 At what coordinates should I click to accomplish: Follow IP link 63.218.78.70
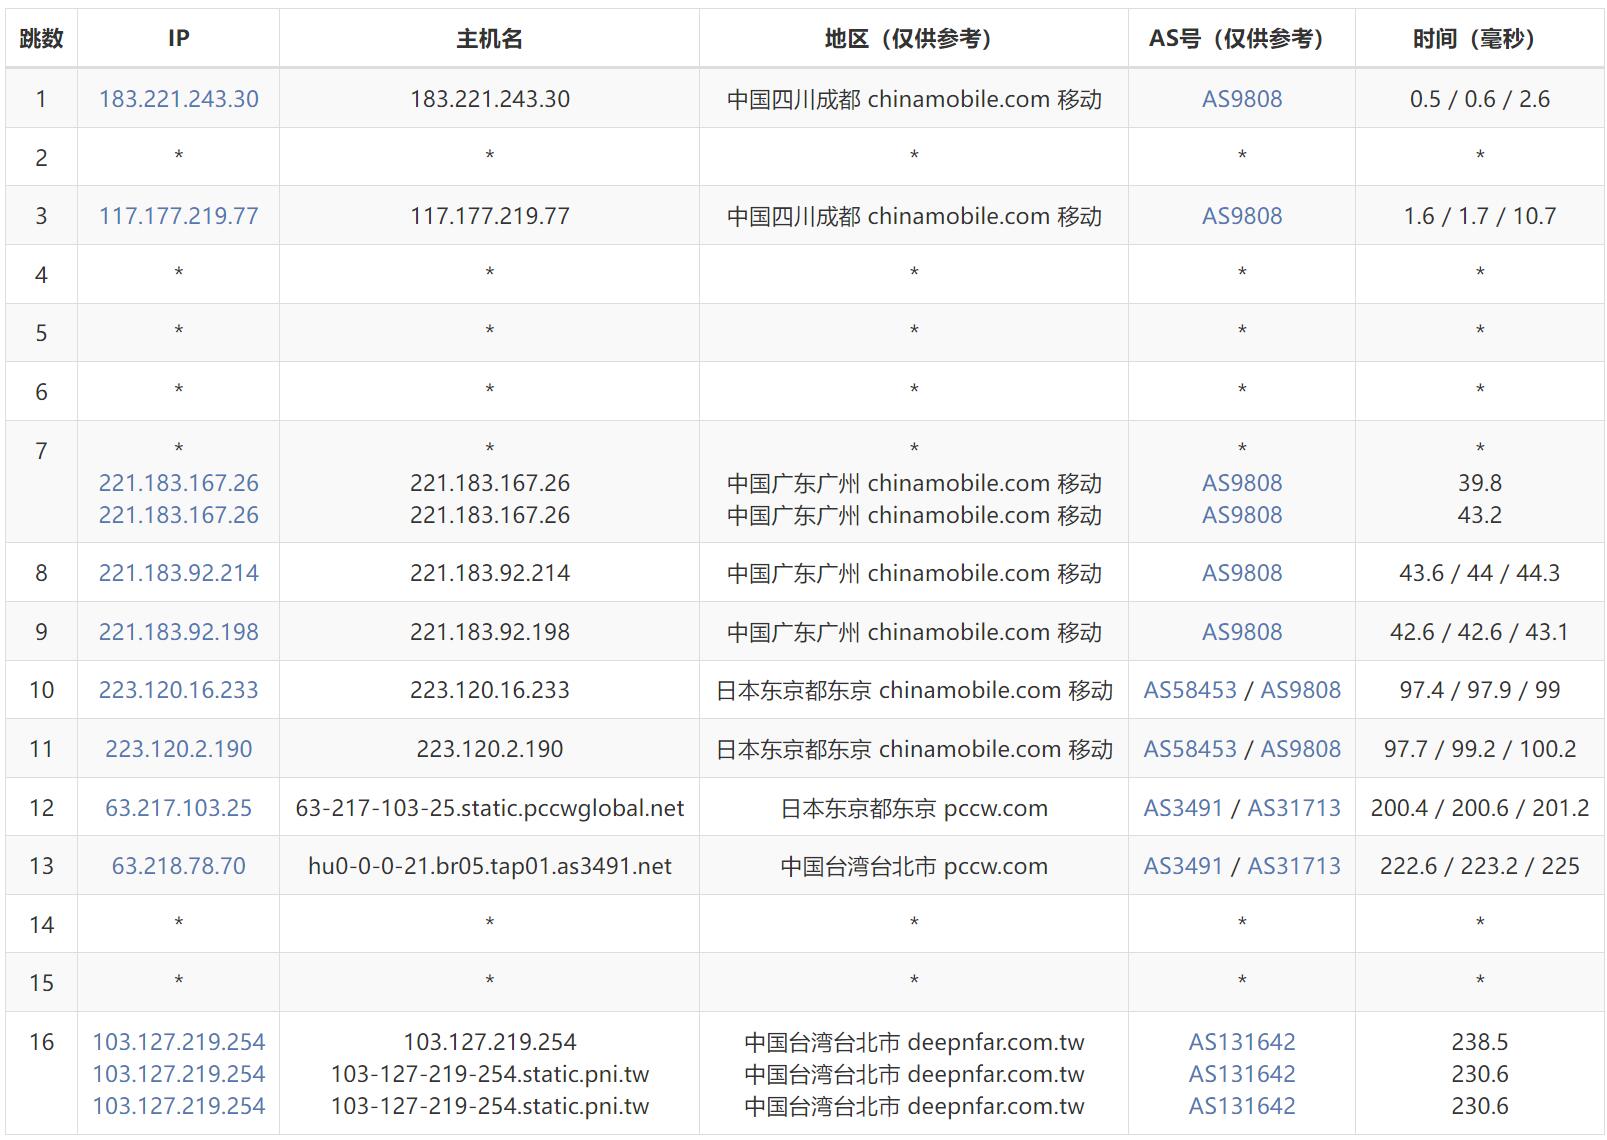pyautogui.click(x=178, y=866)
